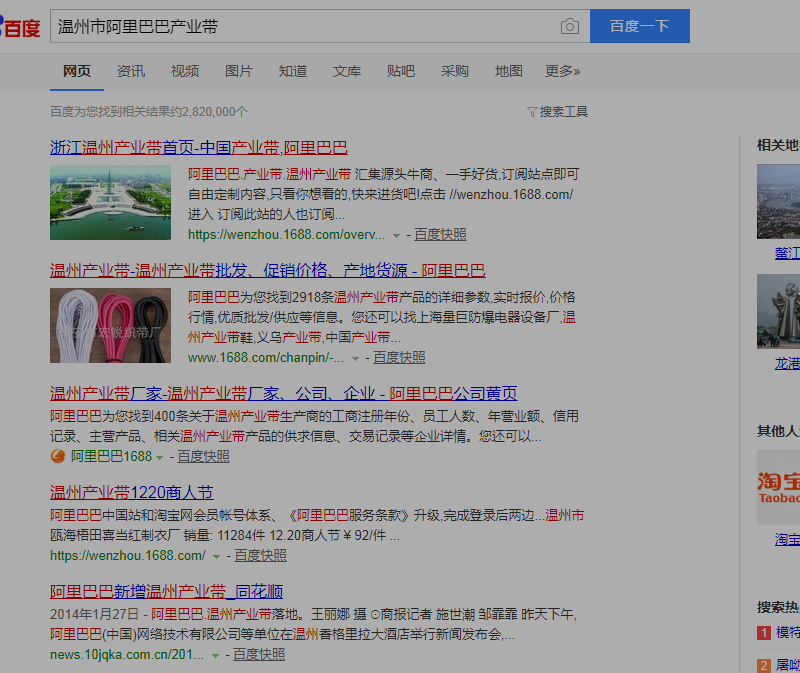This screenshot has width=800, height=673.
Task: Expand dropdown arrow after wenzhou.1688.com/overv URL
Action: [x=396, y=236]
